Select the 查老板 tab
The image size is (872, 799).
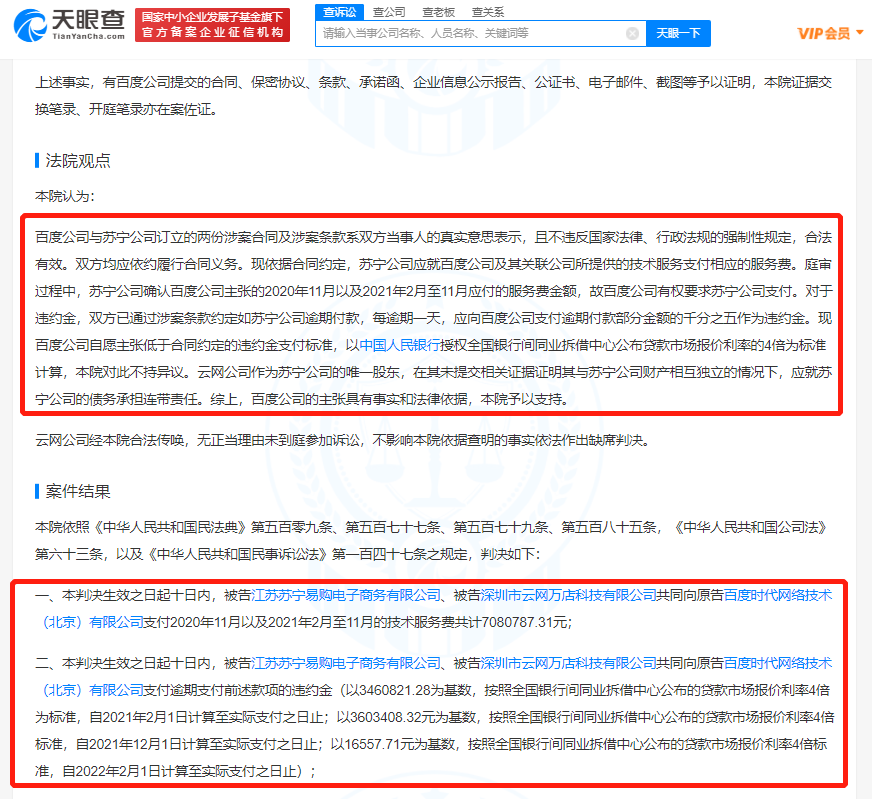pyautogui.click(x=438, y=12)
